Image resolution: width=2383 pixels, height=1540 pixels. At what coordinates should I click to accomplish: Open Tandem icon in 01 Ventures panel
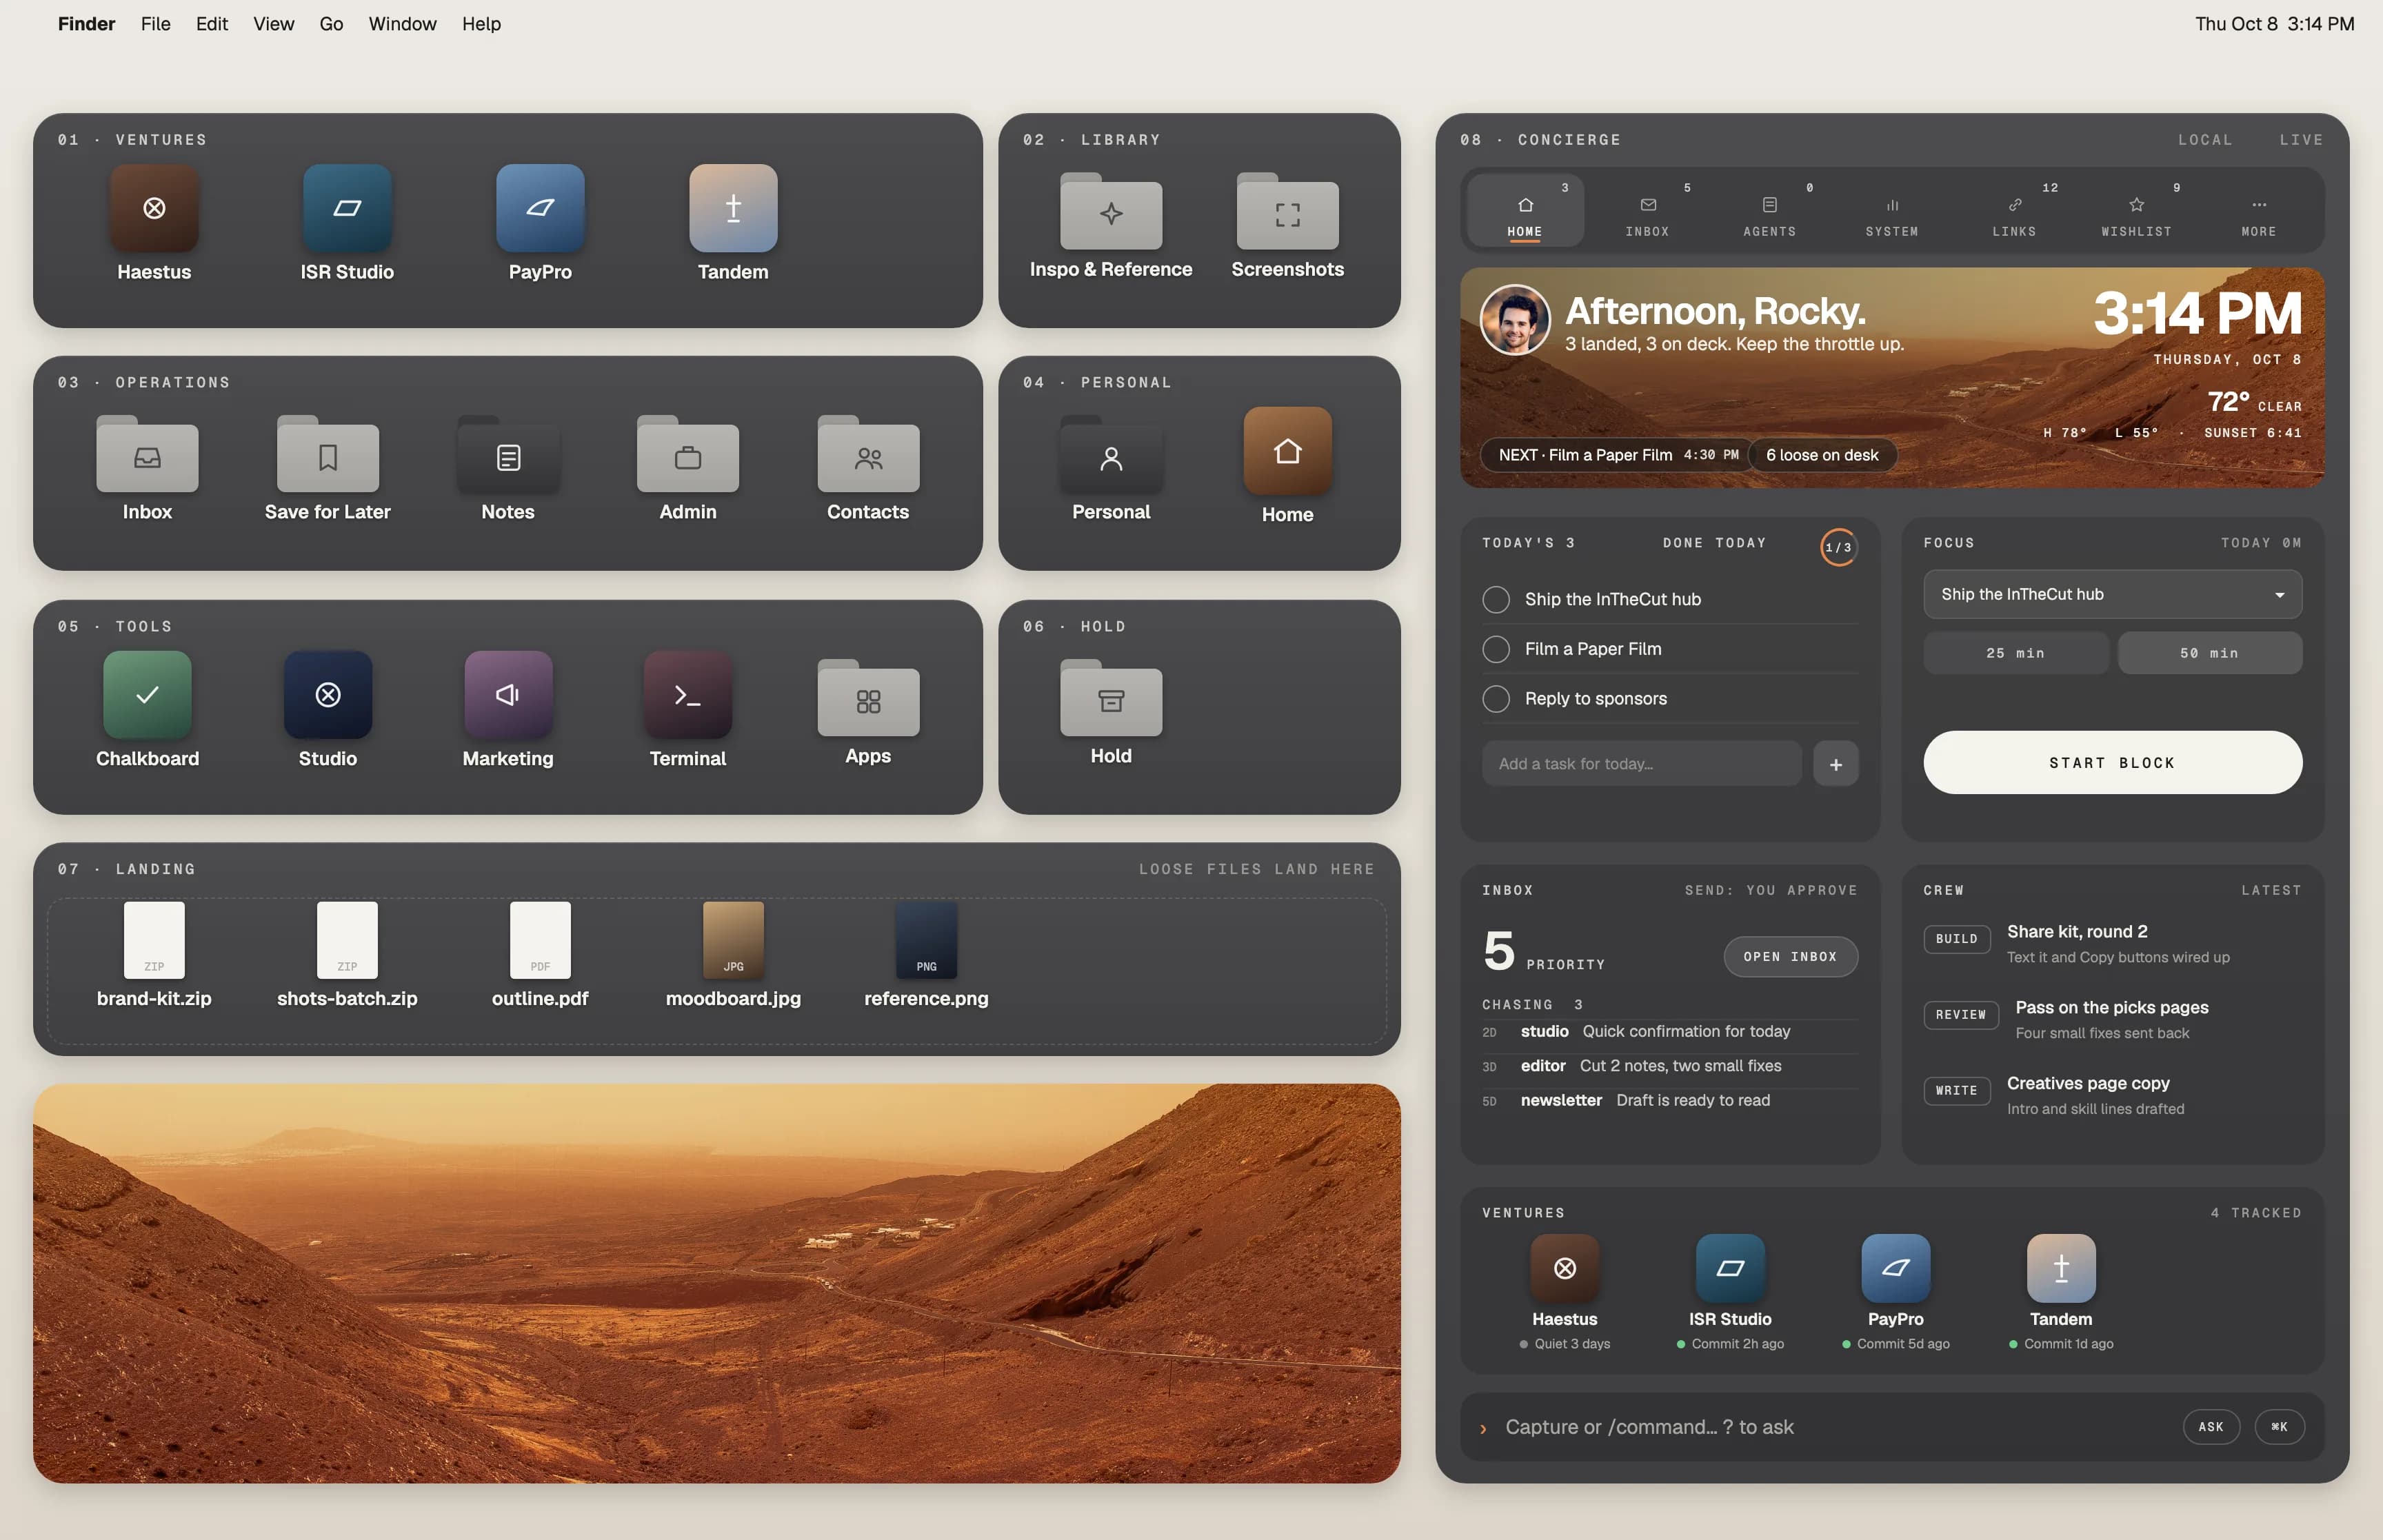tap(733, 208)
